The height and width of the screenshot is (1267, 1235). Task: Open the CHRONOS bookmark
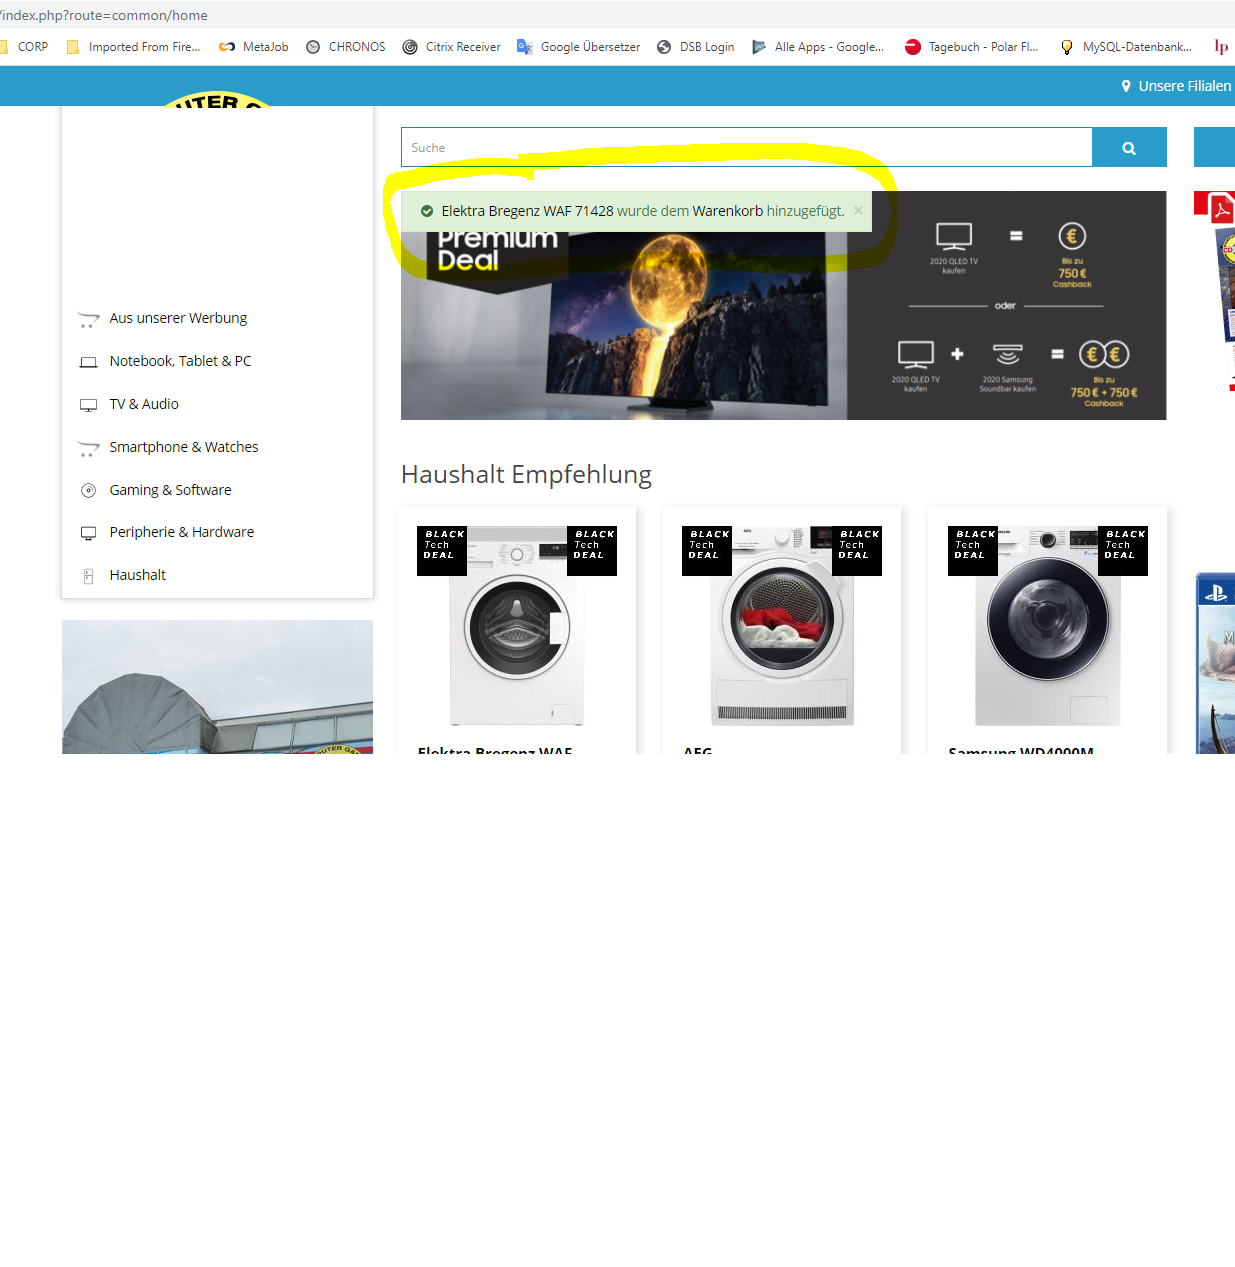coord(345,47)
